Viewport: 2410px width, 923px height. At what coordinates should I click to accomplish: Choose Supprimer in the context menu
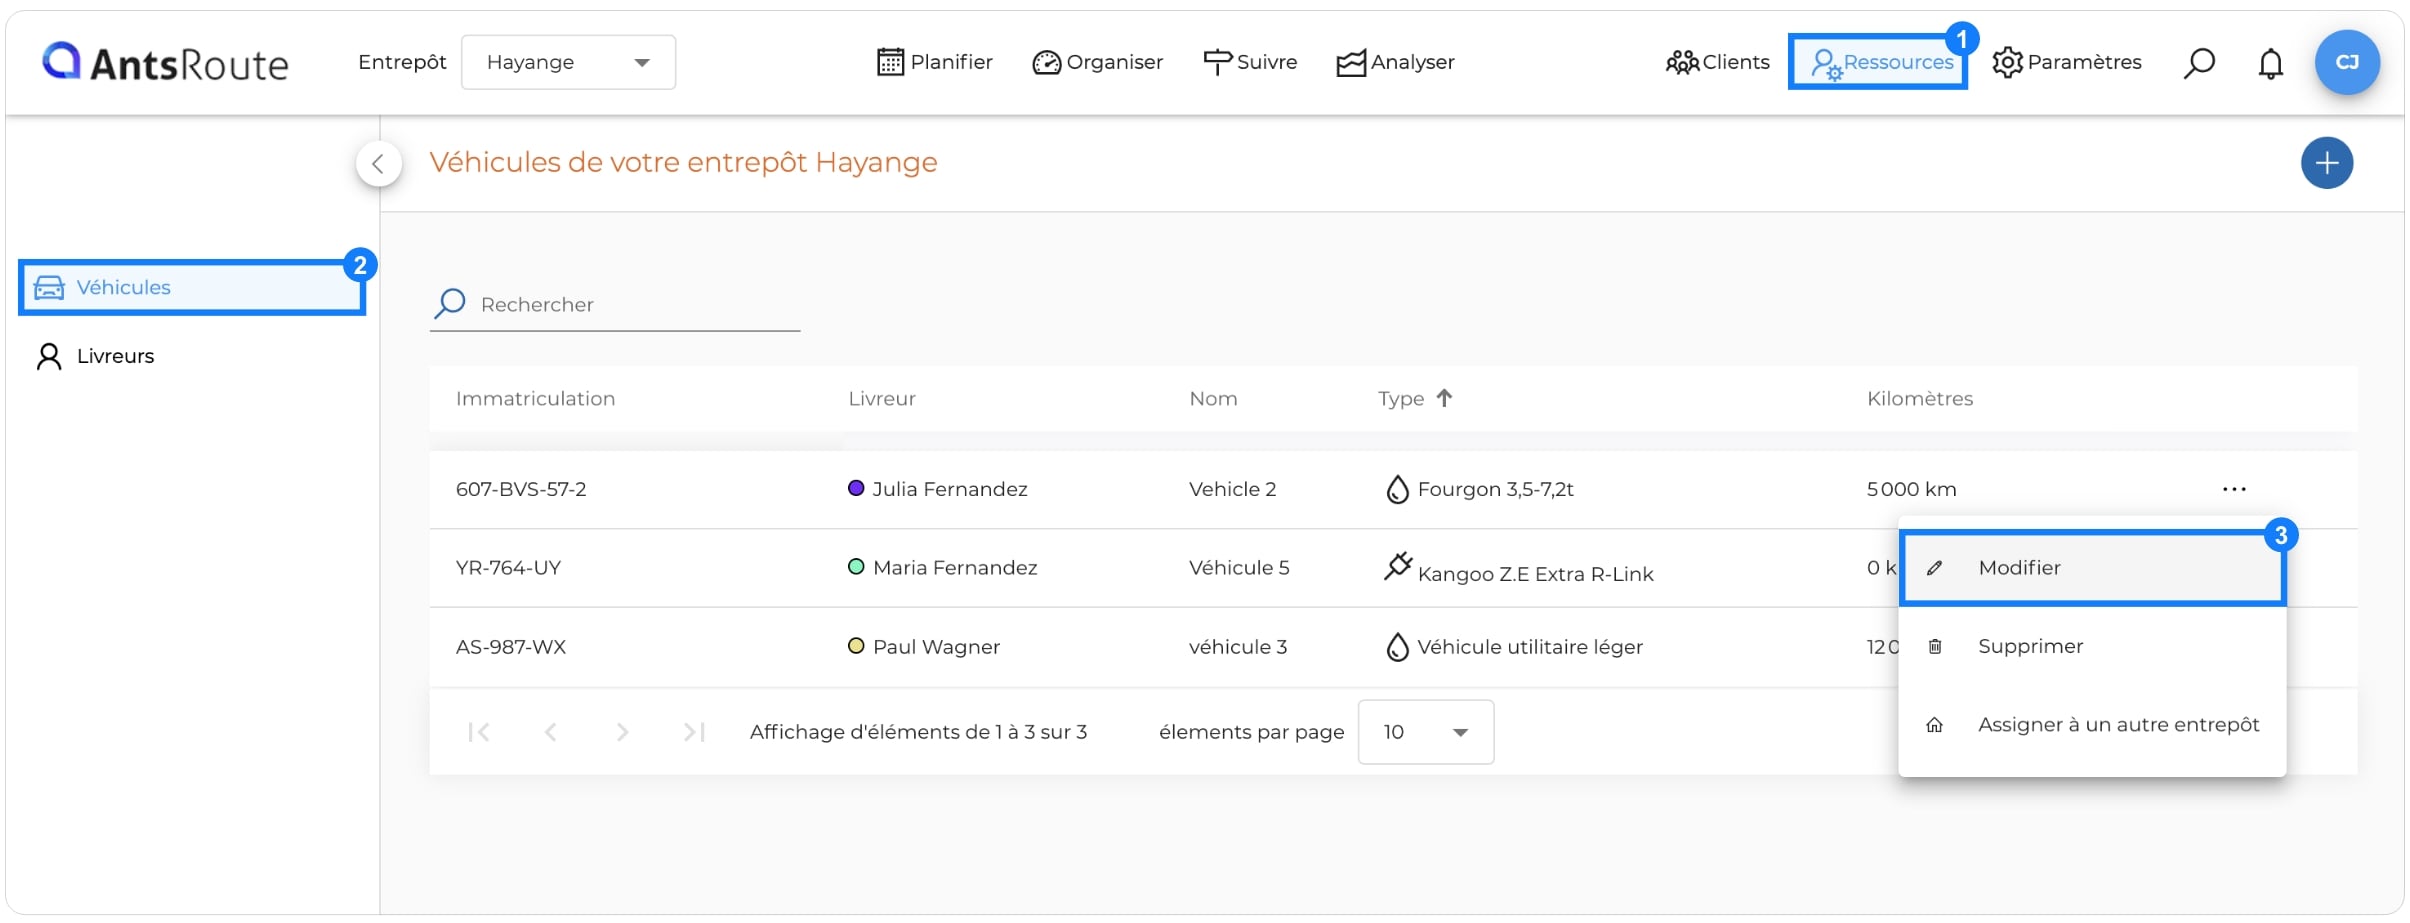click(2092, 646)
